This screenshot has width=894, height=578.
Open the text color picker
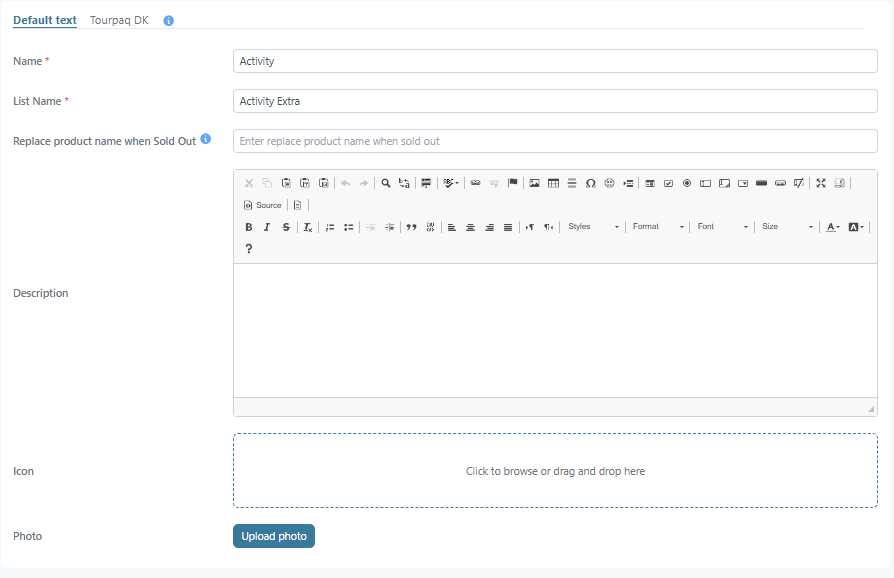point(832,227)
